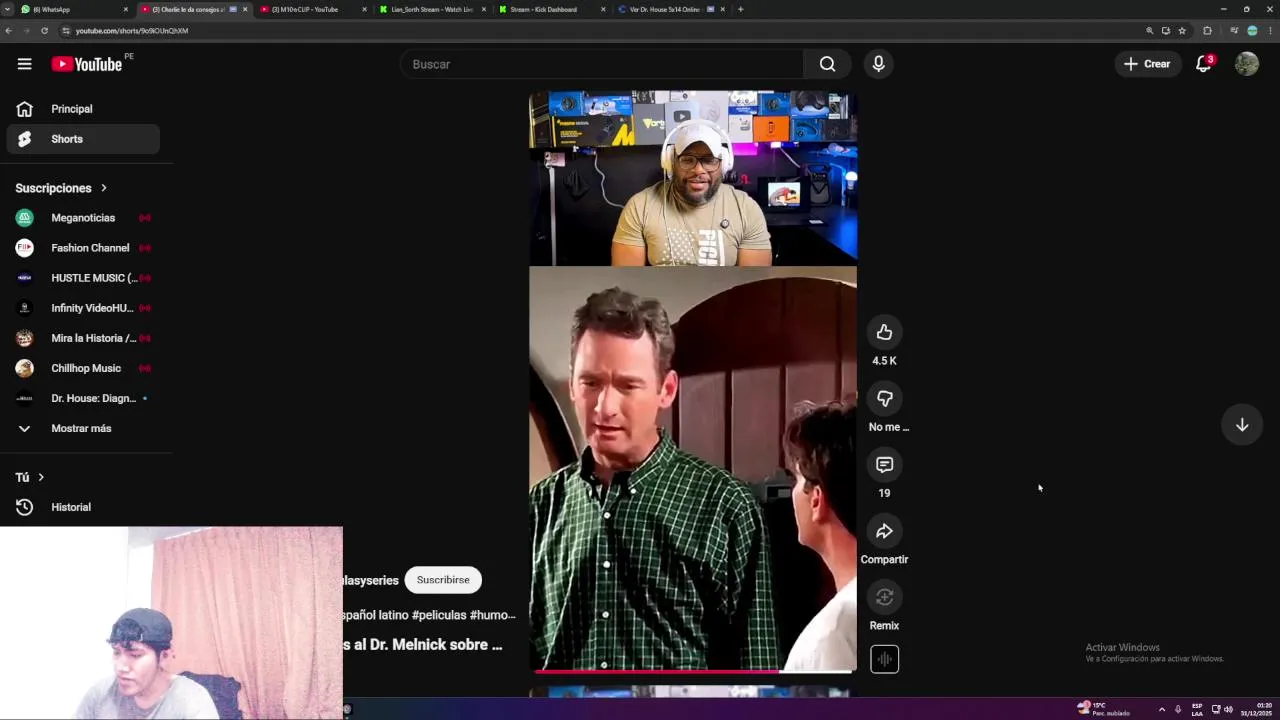The height and width of the screenshot is (720, 1280).
Task: Click the address bar URL
Action: tap(132, 31)
